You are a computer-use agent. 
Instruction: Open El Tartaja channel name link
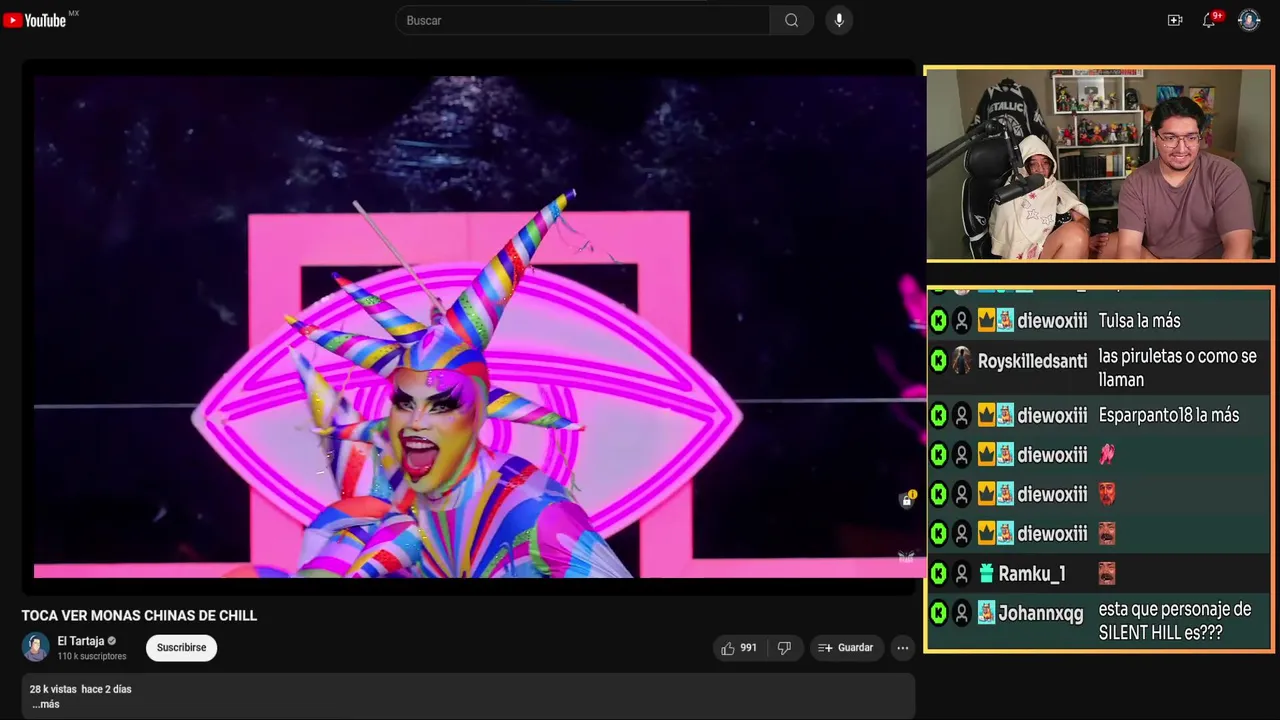[80, 641]
